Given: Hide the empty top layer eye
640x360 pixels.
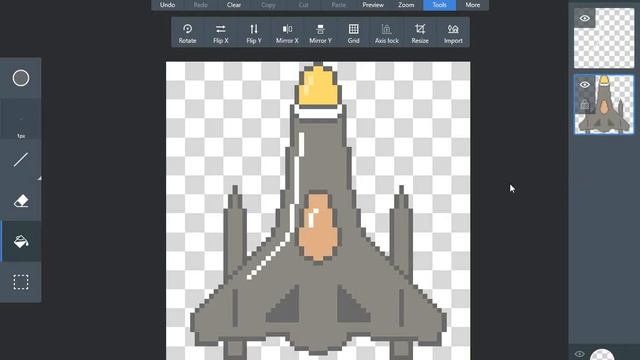Looking at the screenshot, I should coord(584,18).
